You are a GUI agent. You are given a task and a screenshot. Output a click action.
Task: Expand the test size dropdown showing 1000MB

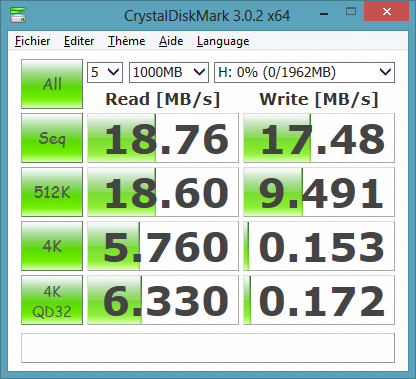(169, 72)
